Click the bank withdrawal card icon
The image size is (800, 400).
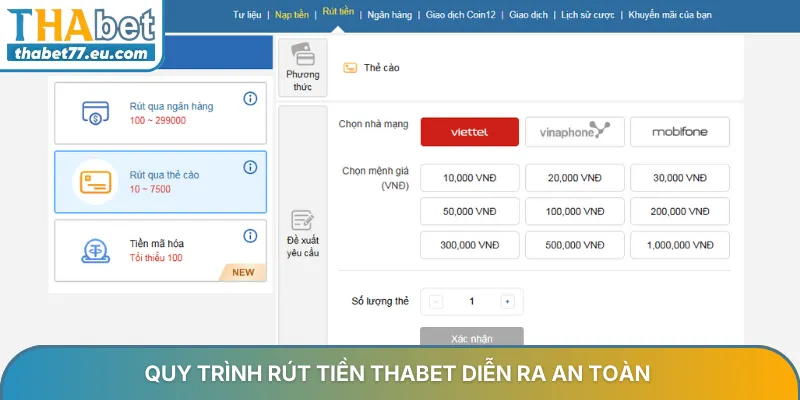[95, 113]
